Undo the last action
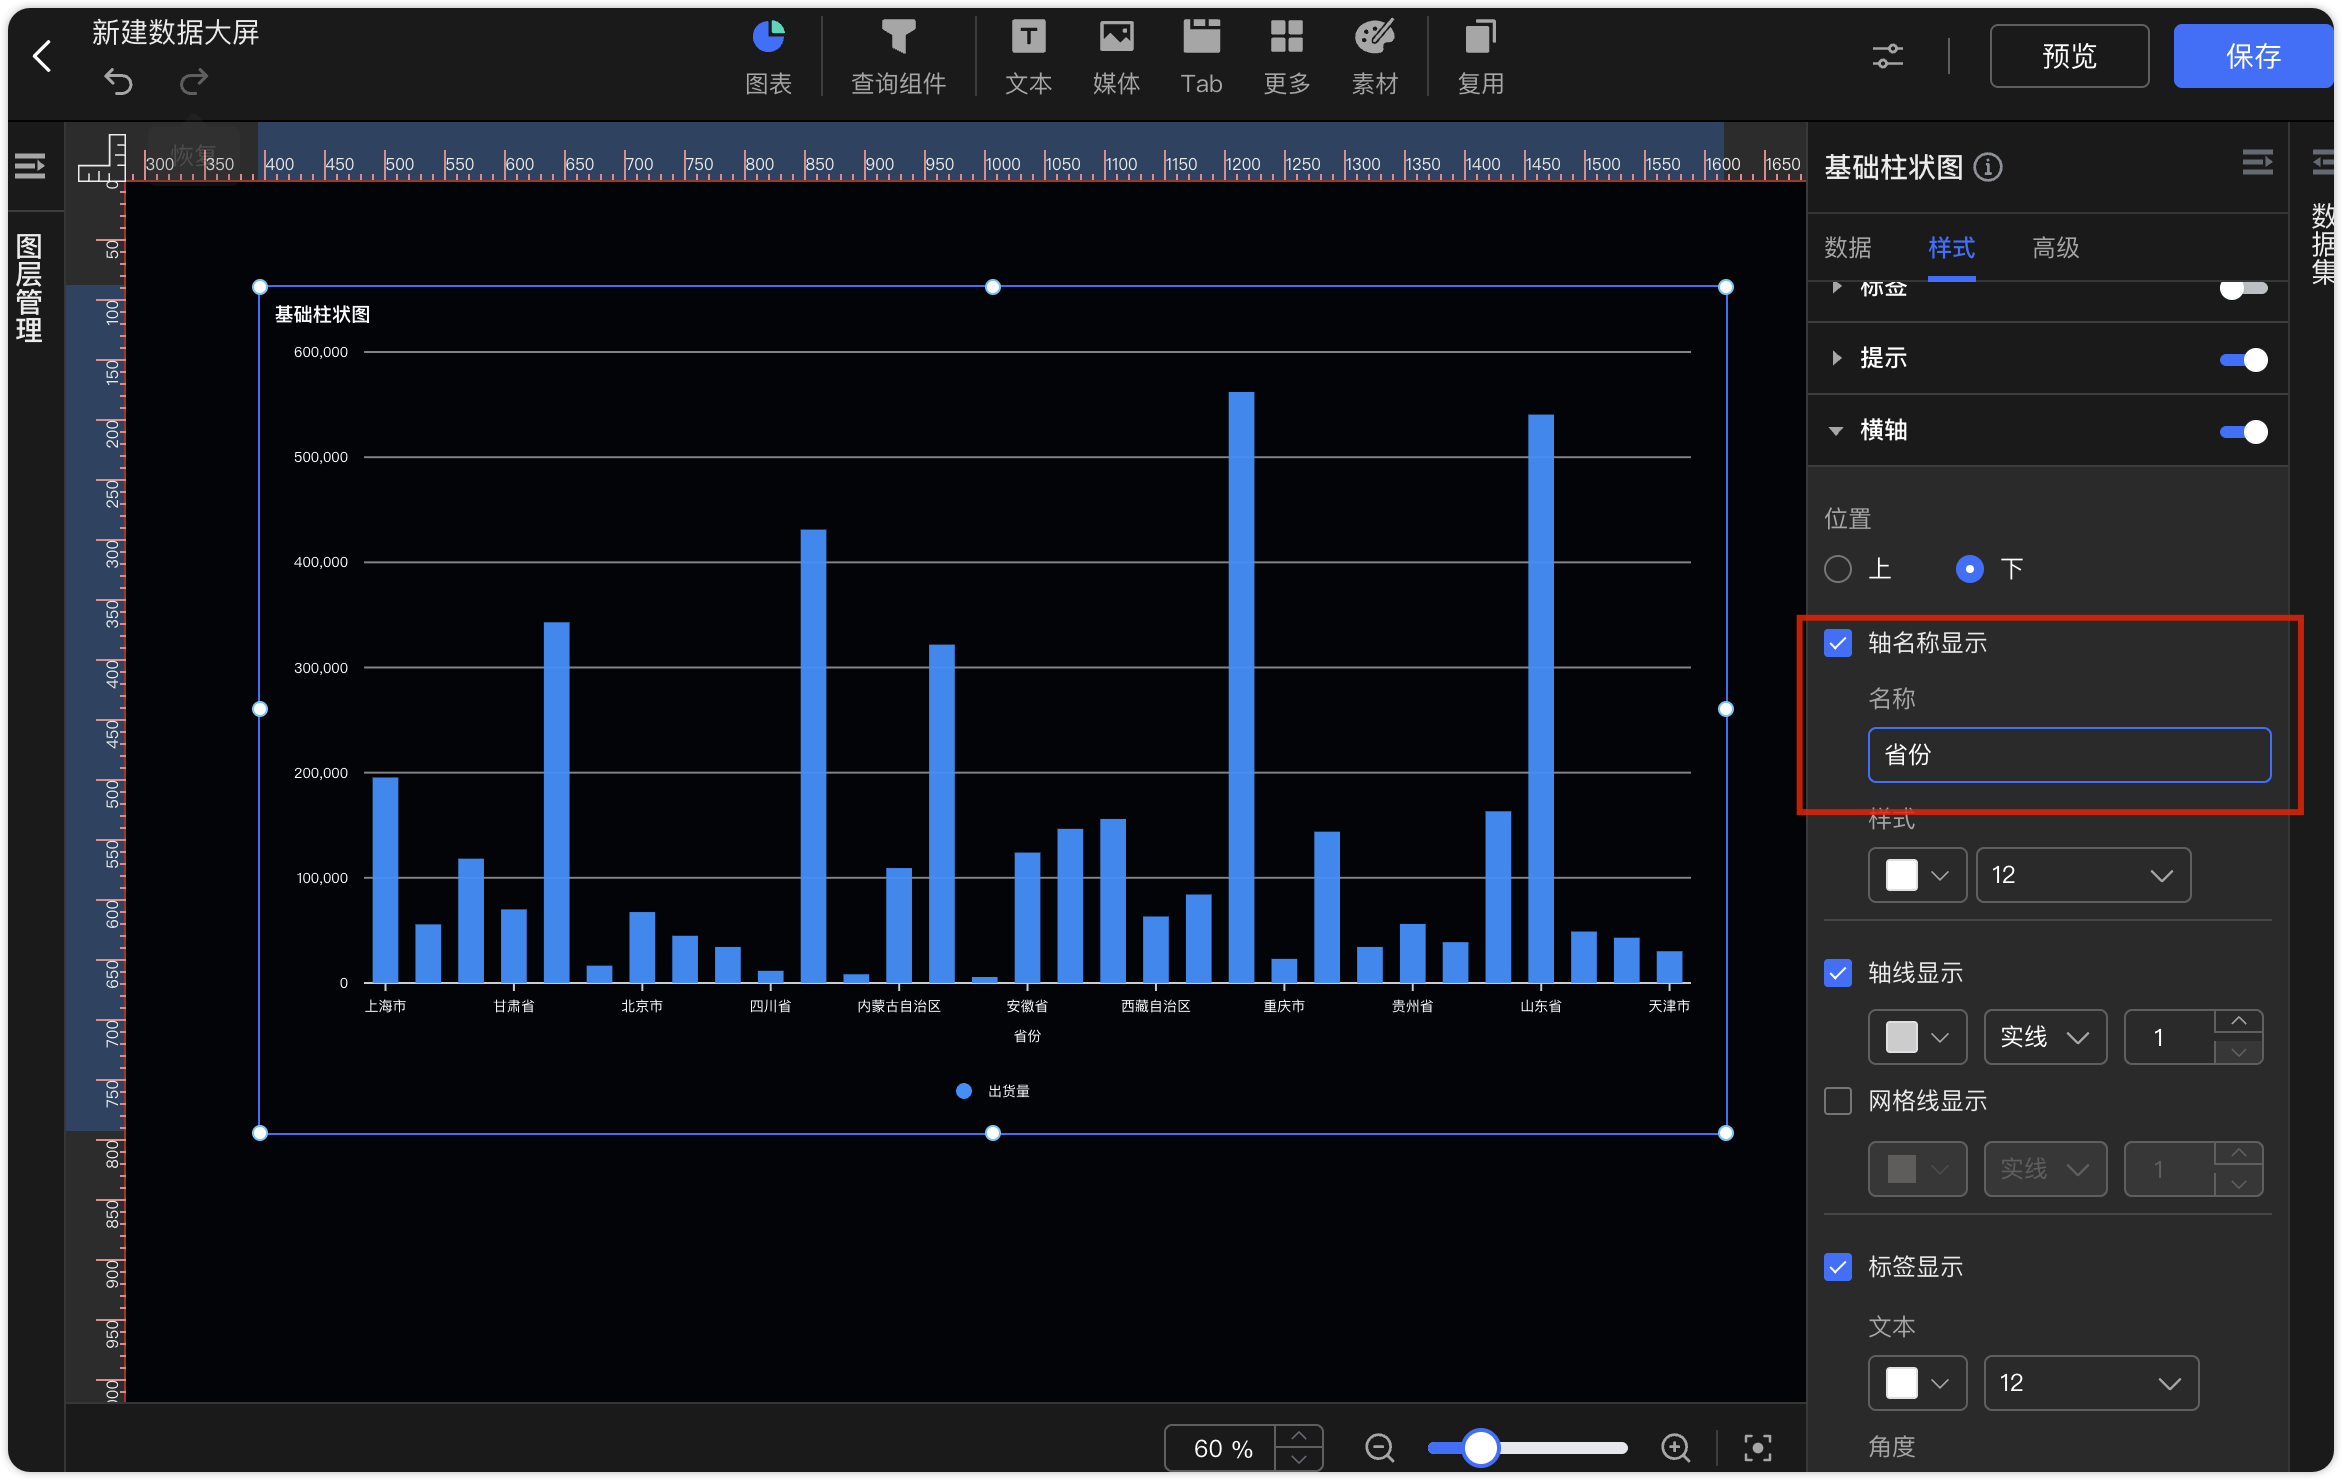2342x1480 pixels. coord(118,81)
